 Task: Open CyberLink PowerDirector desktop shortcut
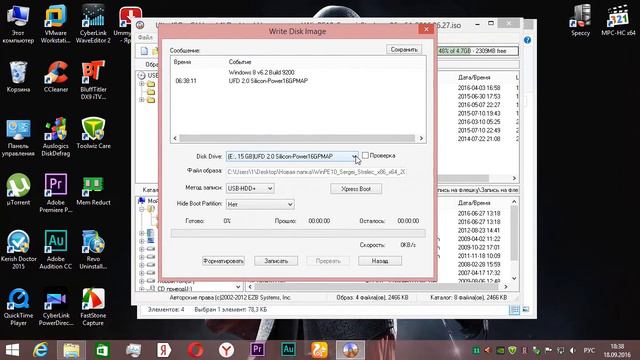(56, 307)
